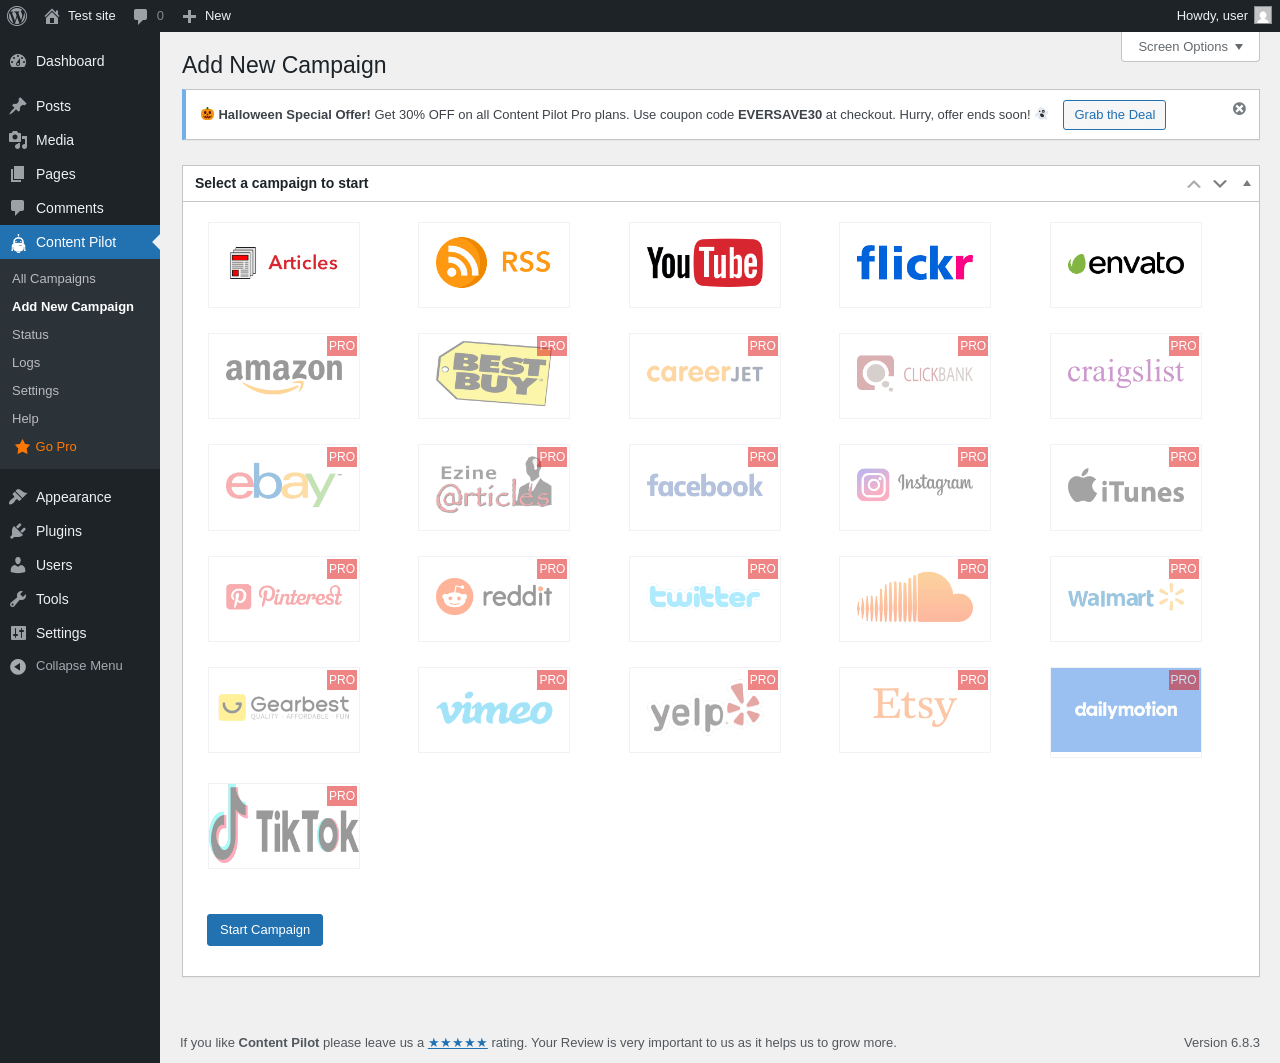Screen dimensions: 1280x1063
Task: Choose the TikTok PRO campaign
Action: (284, 826)
